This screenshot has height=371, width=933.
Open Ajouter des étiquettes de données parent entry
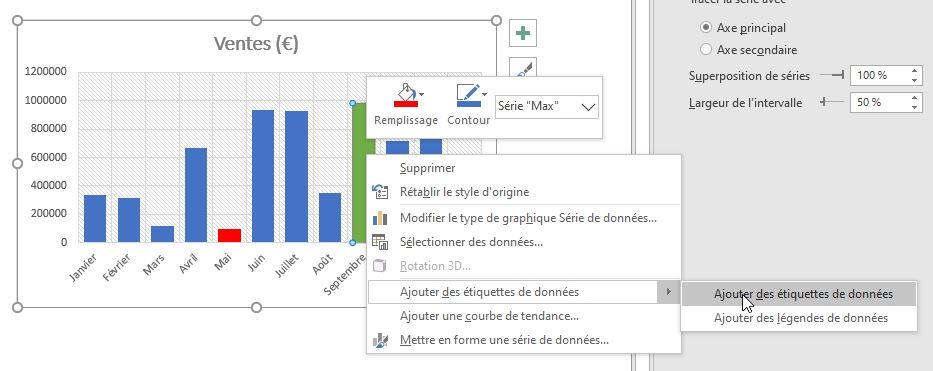tap(524, 292)
